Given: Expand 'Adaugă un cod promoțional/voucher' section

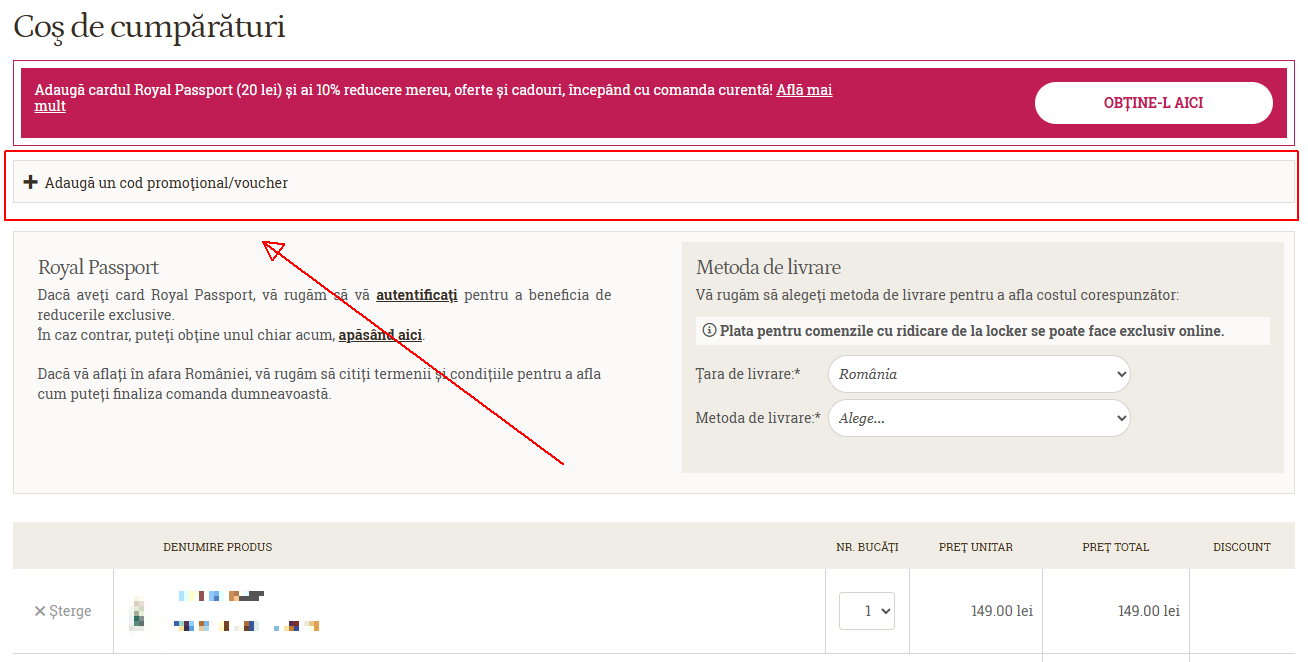Looking at the screenshot, I should pyautogui.click(x=654, y=182).
